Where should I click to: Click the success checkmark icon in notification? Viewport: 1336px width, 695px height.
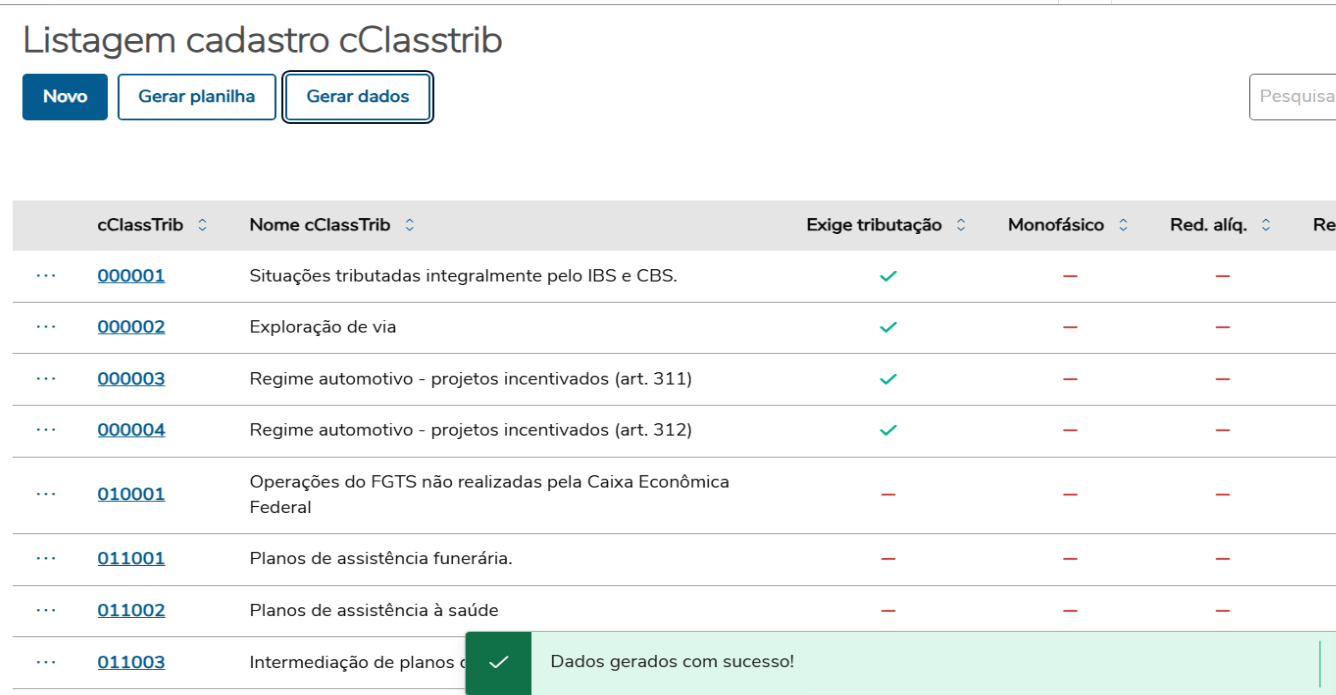[498, 662]
